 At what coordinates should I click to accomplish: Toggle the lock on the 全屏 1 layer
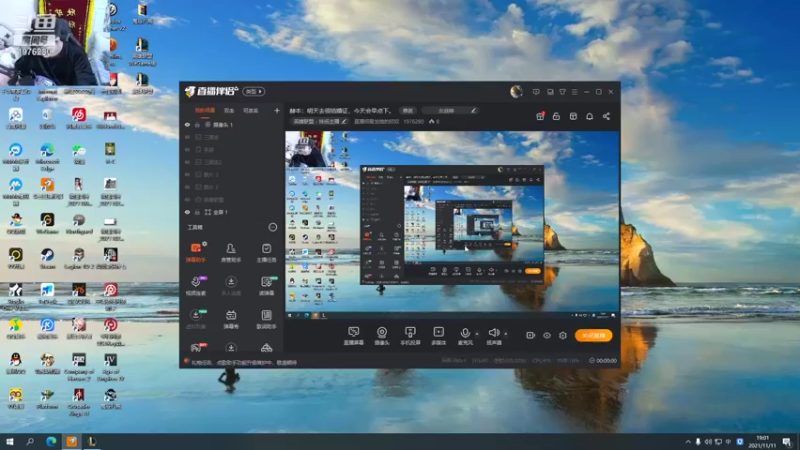click(197, 212)
